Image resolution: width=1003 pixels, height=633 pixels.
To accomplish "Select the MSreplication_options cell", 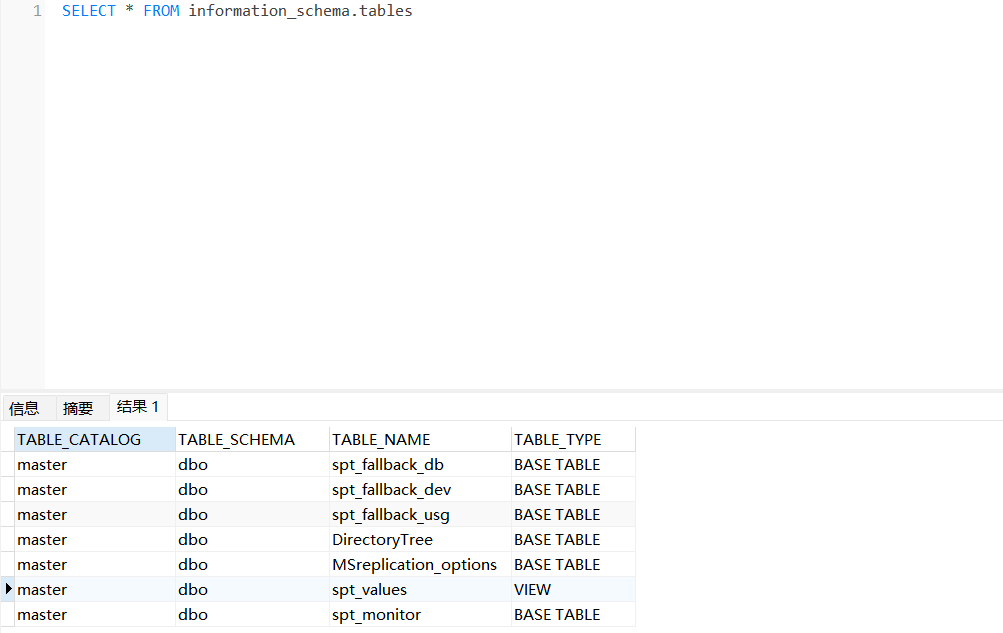I will coord(414,565).
